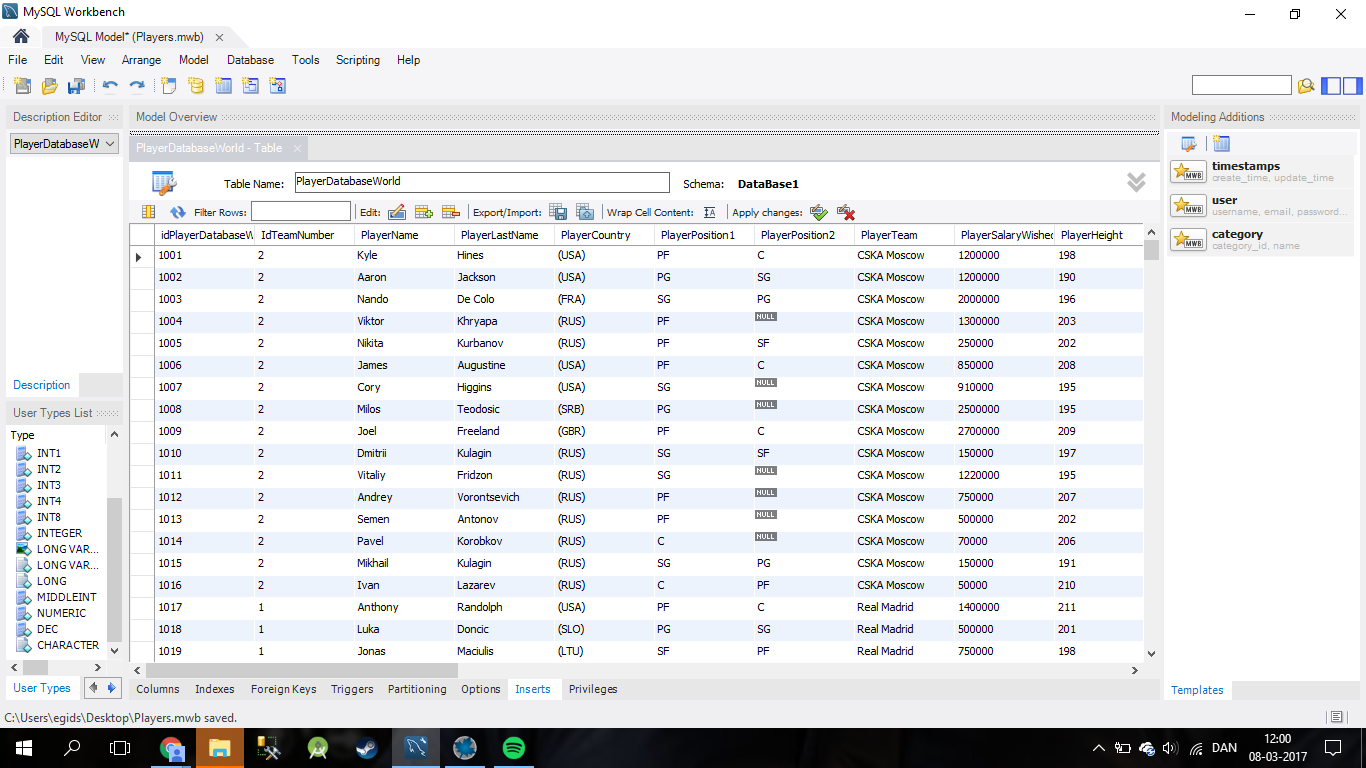Click the Type column header expander arrow
The width and height of the screenshot is (1366, 768).
tap(114, 435)
